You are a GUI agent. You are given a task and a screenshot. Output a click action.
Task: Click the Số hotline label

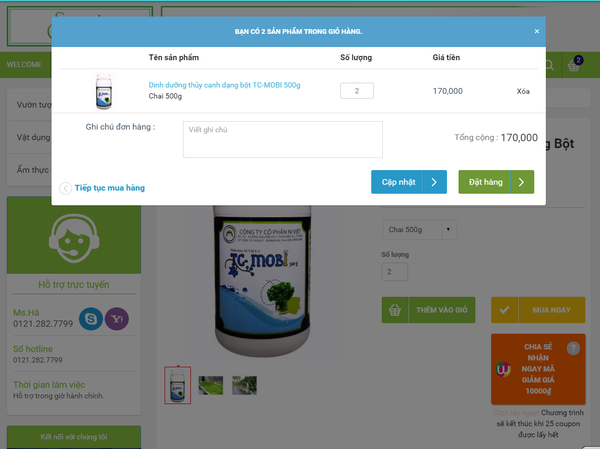tap(33, 349)
